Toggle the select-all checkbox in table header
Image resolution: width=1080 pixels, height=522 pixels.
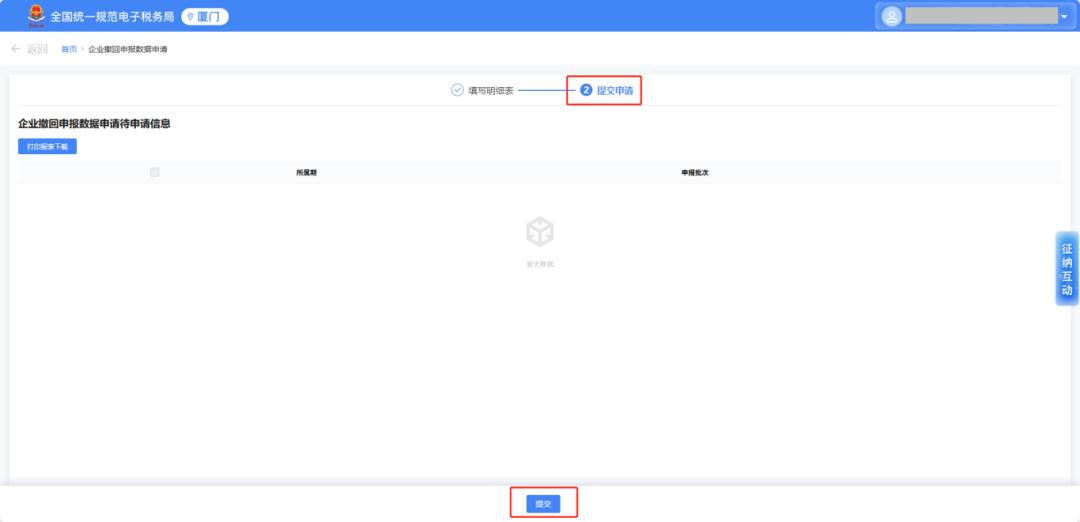pyautogui.click(x=154, y=173)
